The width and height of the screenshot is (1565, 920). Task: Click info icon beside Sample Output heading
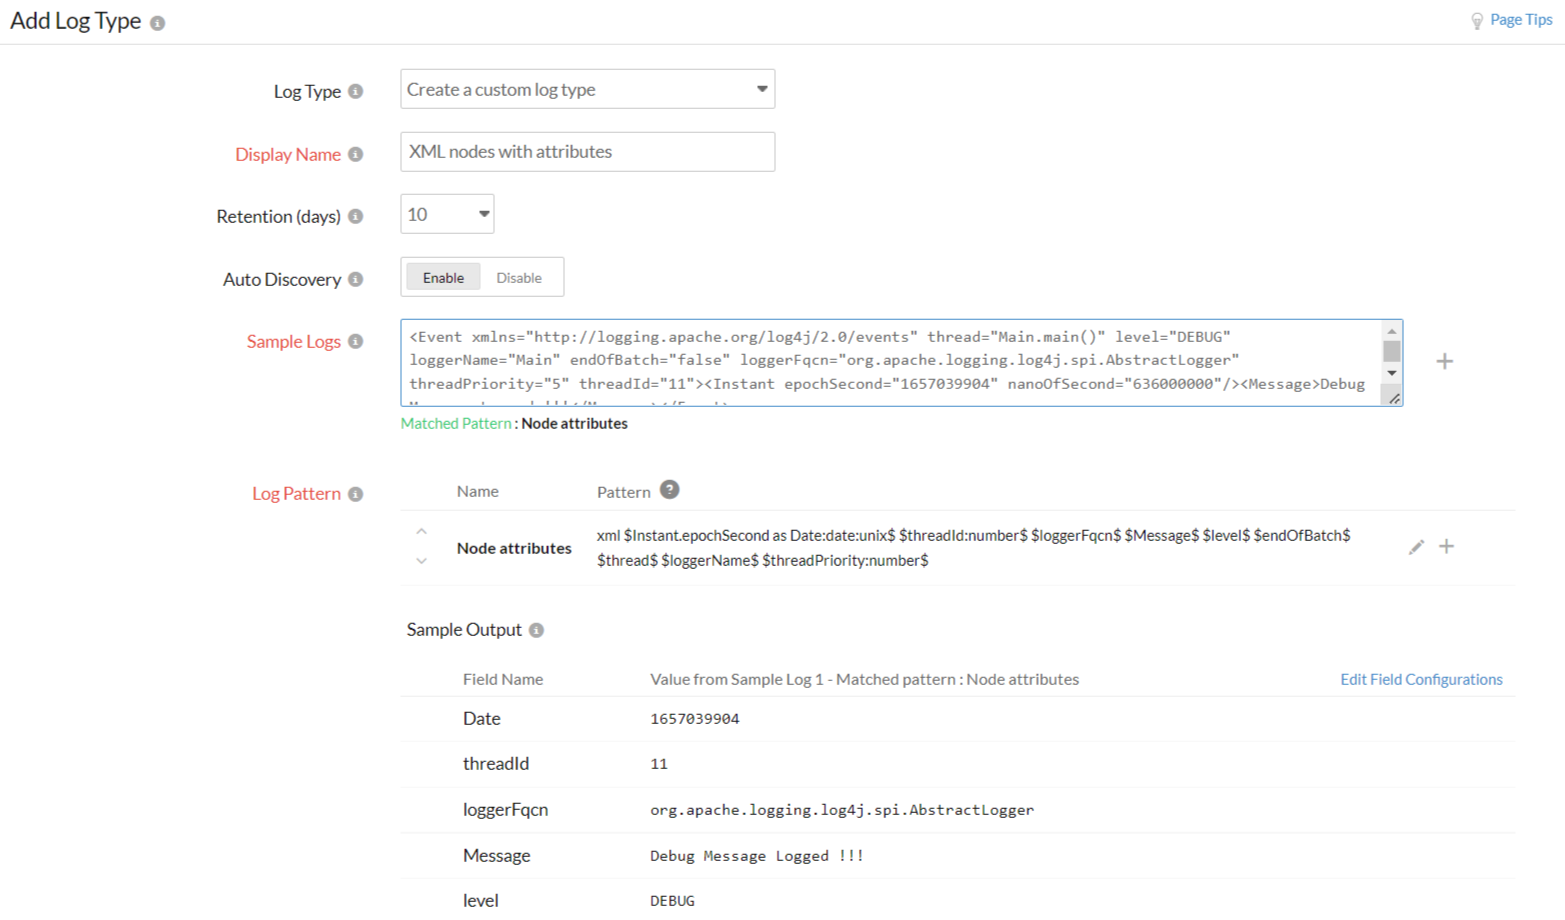pyautogui.click(x=536, y=630)
